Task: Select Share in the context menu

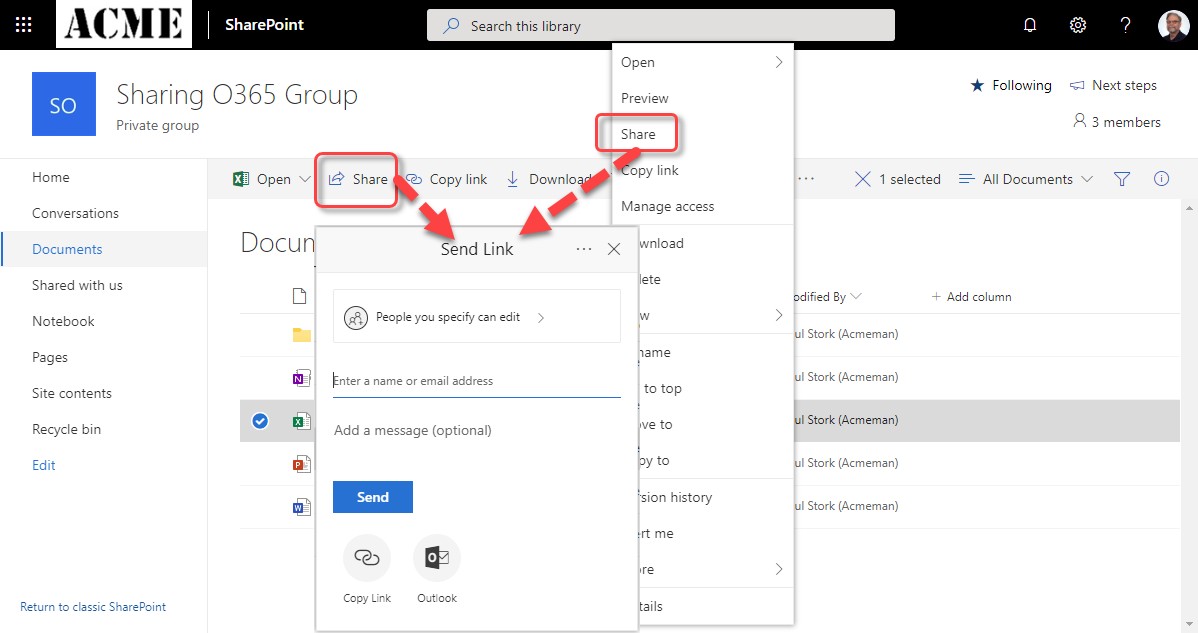Action: click(637, 134)
